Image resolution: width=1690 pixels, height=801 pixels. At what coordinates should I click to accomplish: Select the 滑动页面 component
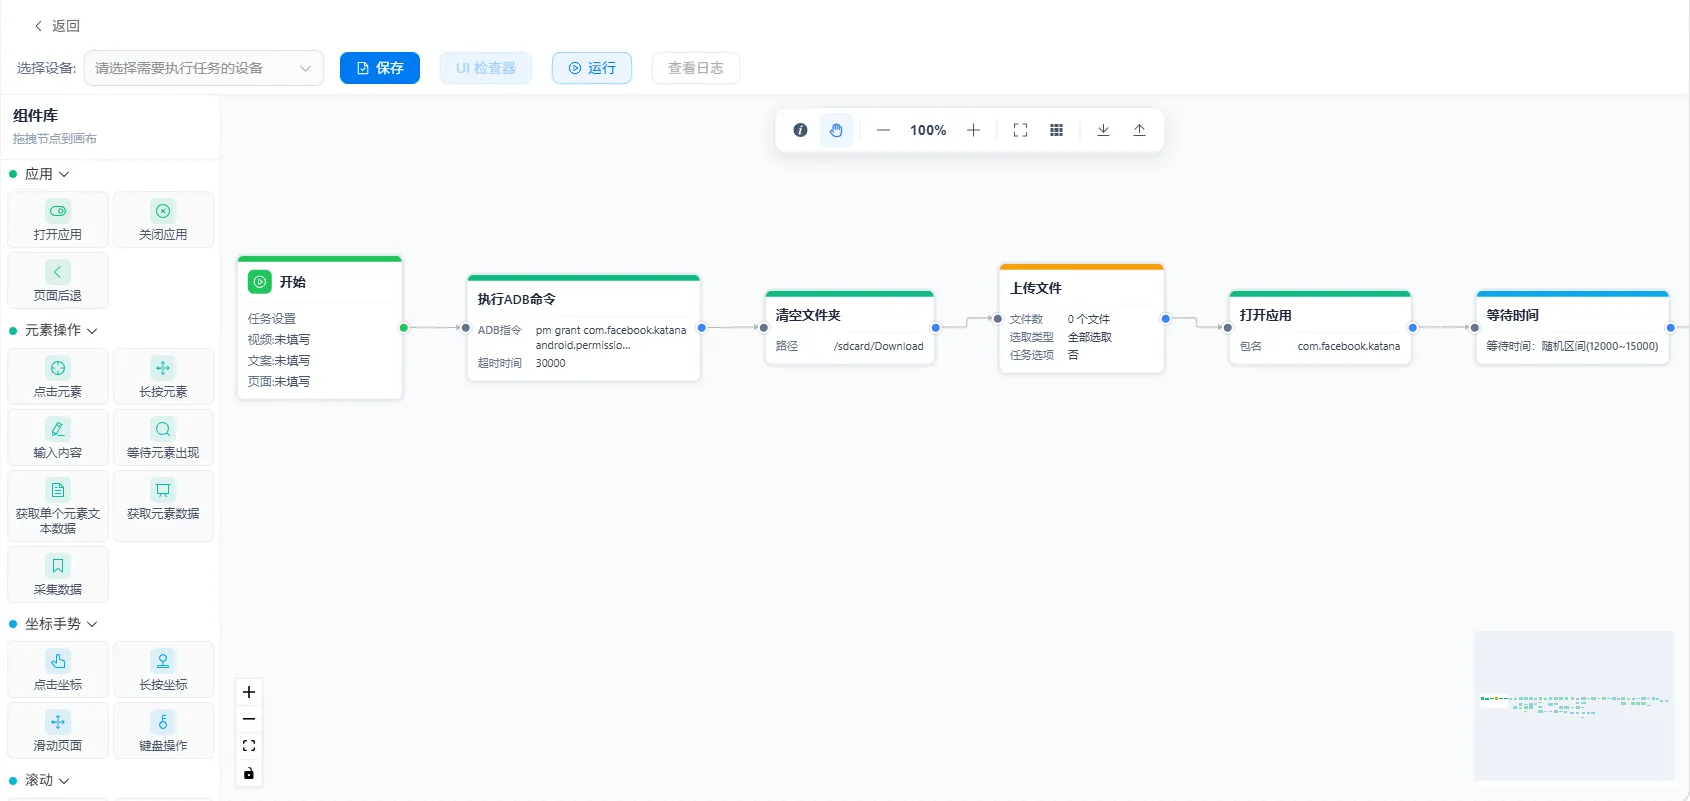(58, 731)
